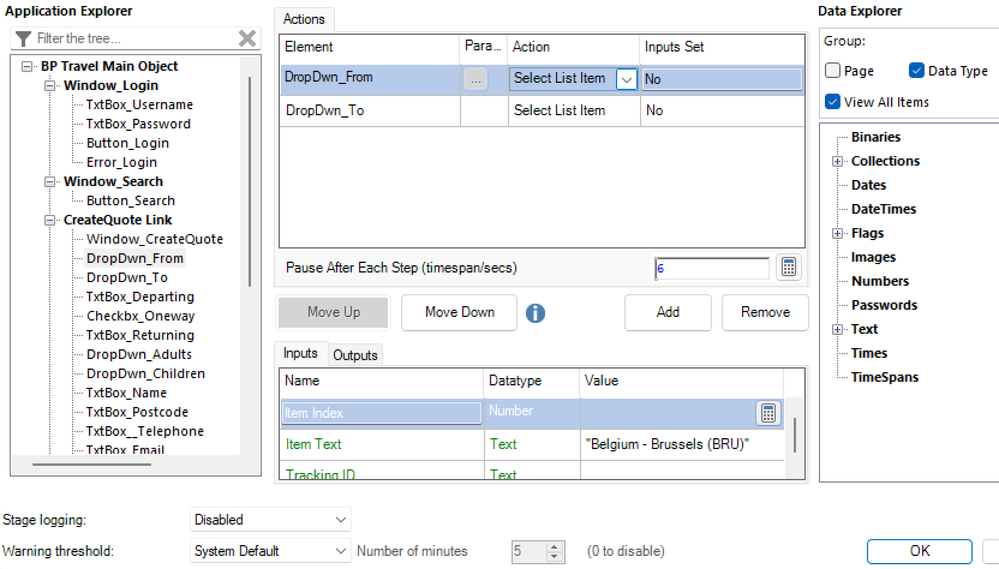Click the Move Down button

point(459,312)
